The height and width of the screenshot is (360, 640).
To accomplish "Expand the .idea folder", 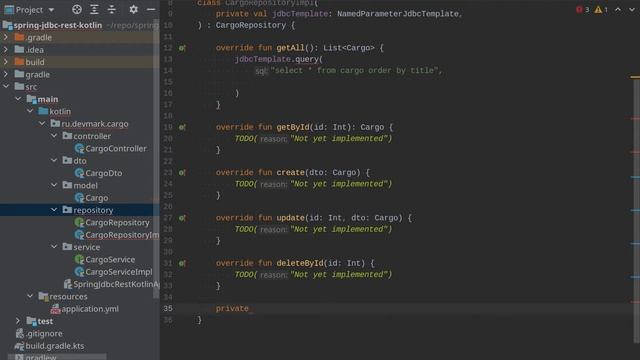I will 6,49.
